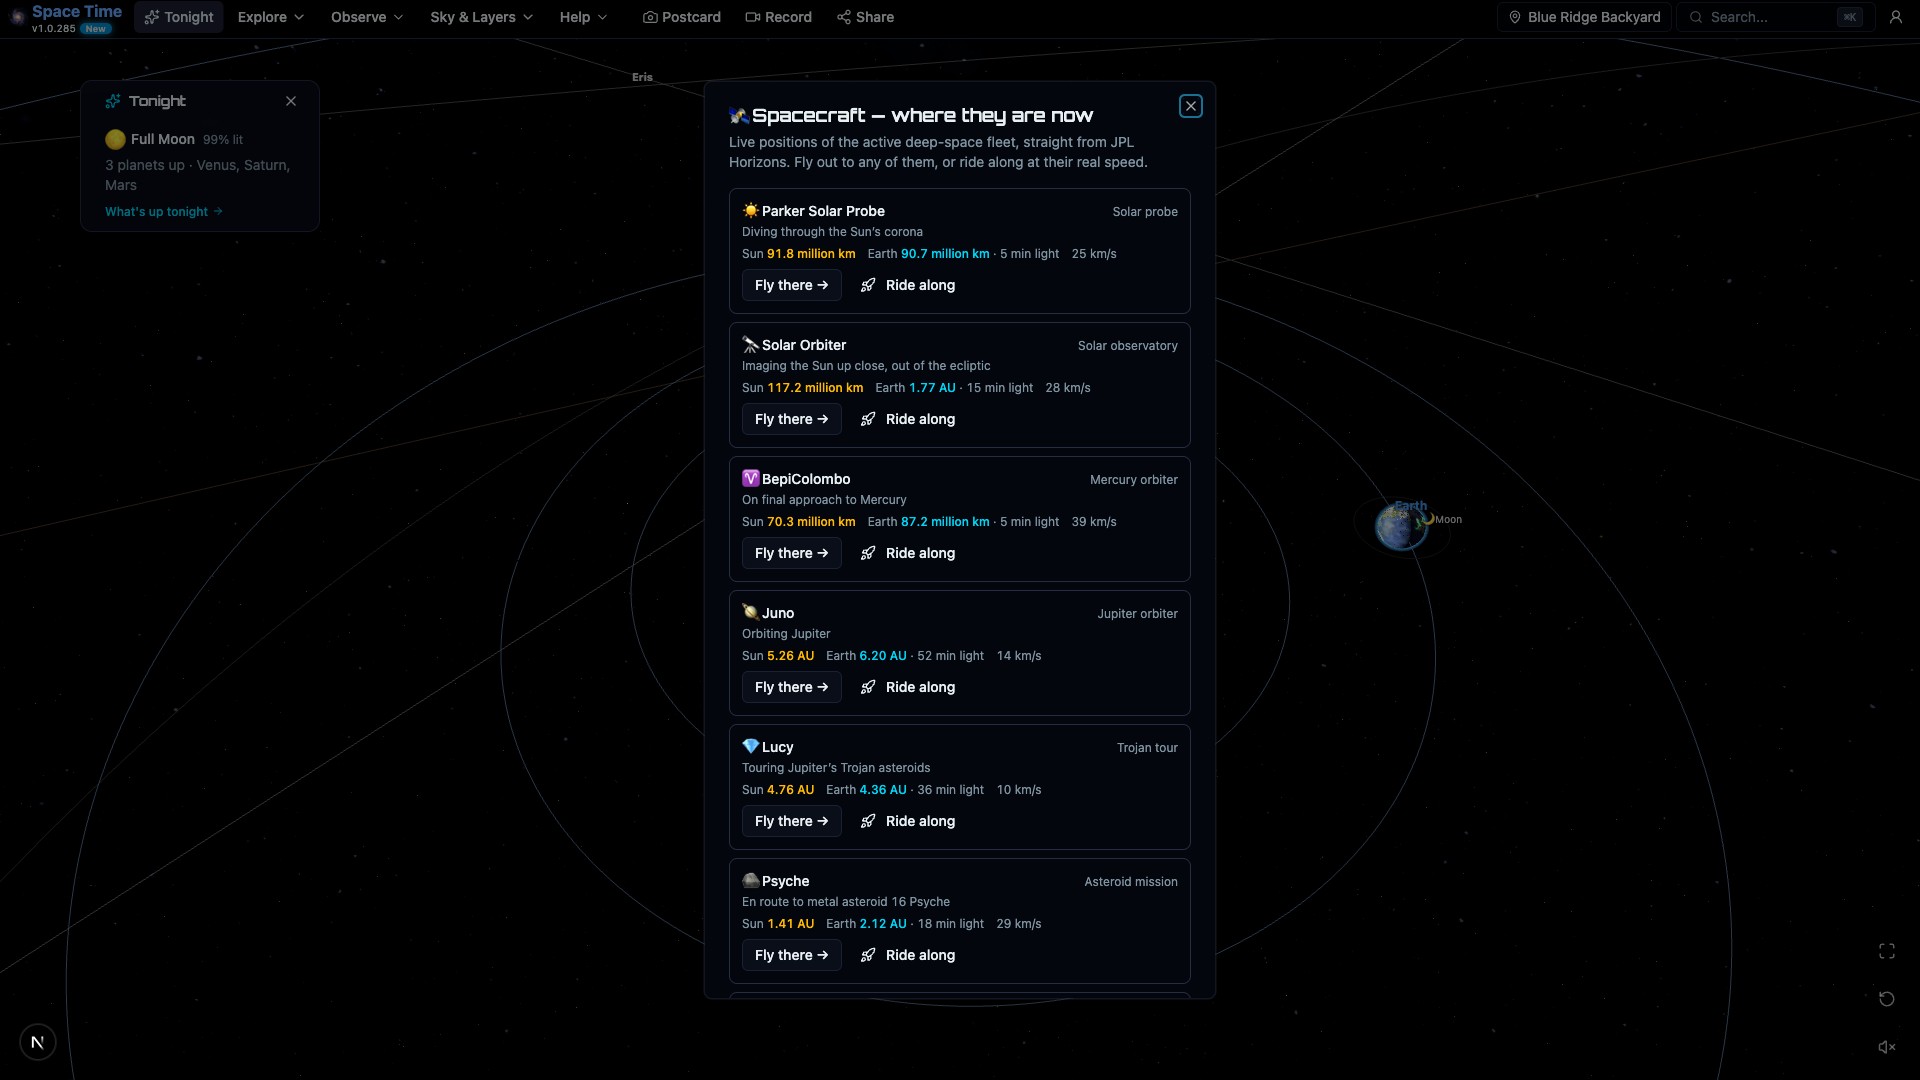Open the Help dropdown menu
The width and height of the screenshot is (1920, 1080).
tap(583, 17)
